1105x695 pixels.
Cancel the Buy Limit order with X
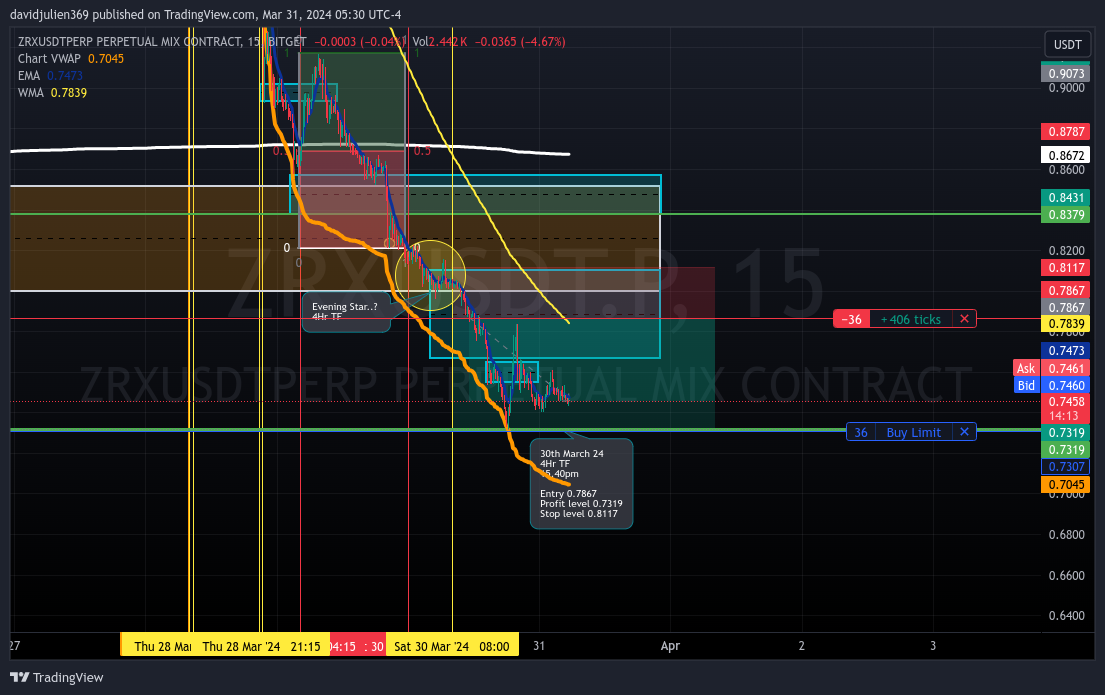pyautogui.click(x=964, y=432)
